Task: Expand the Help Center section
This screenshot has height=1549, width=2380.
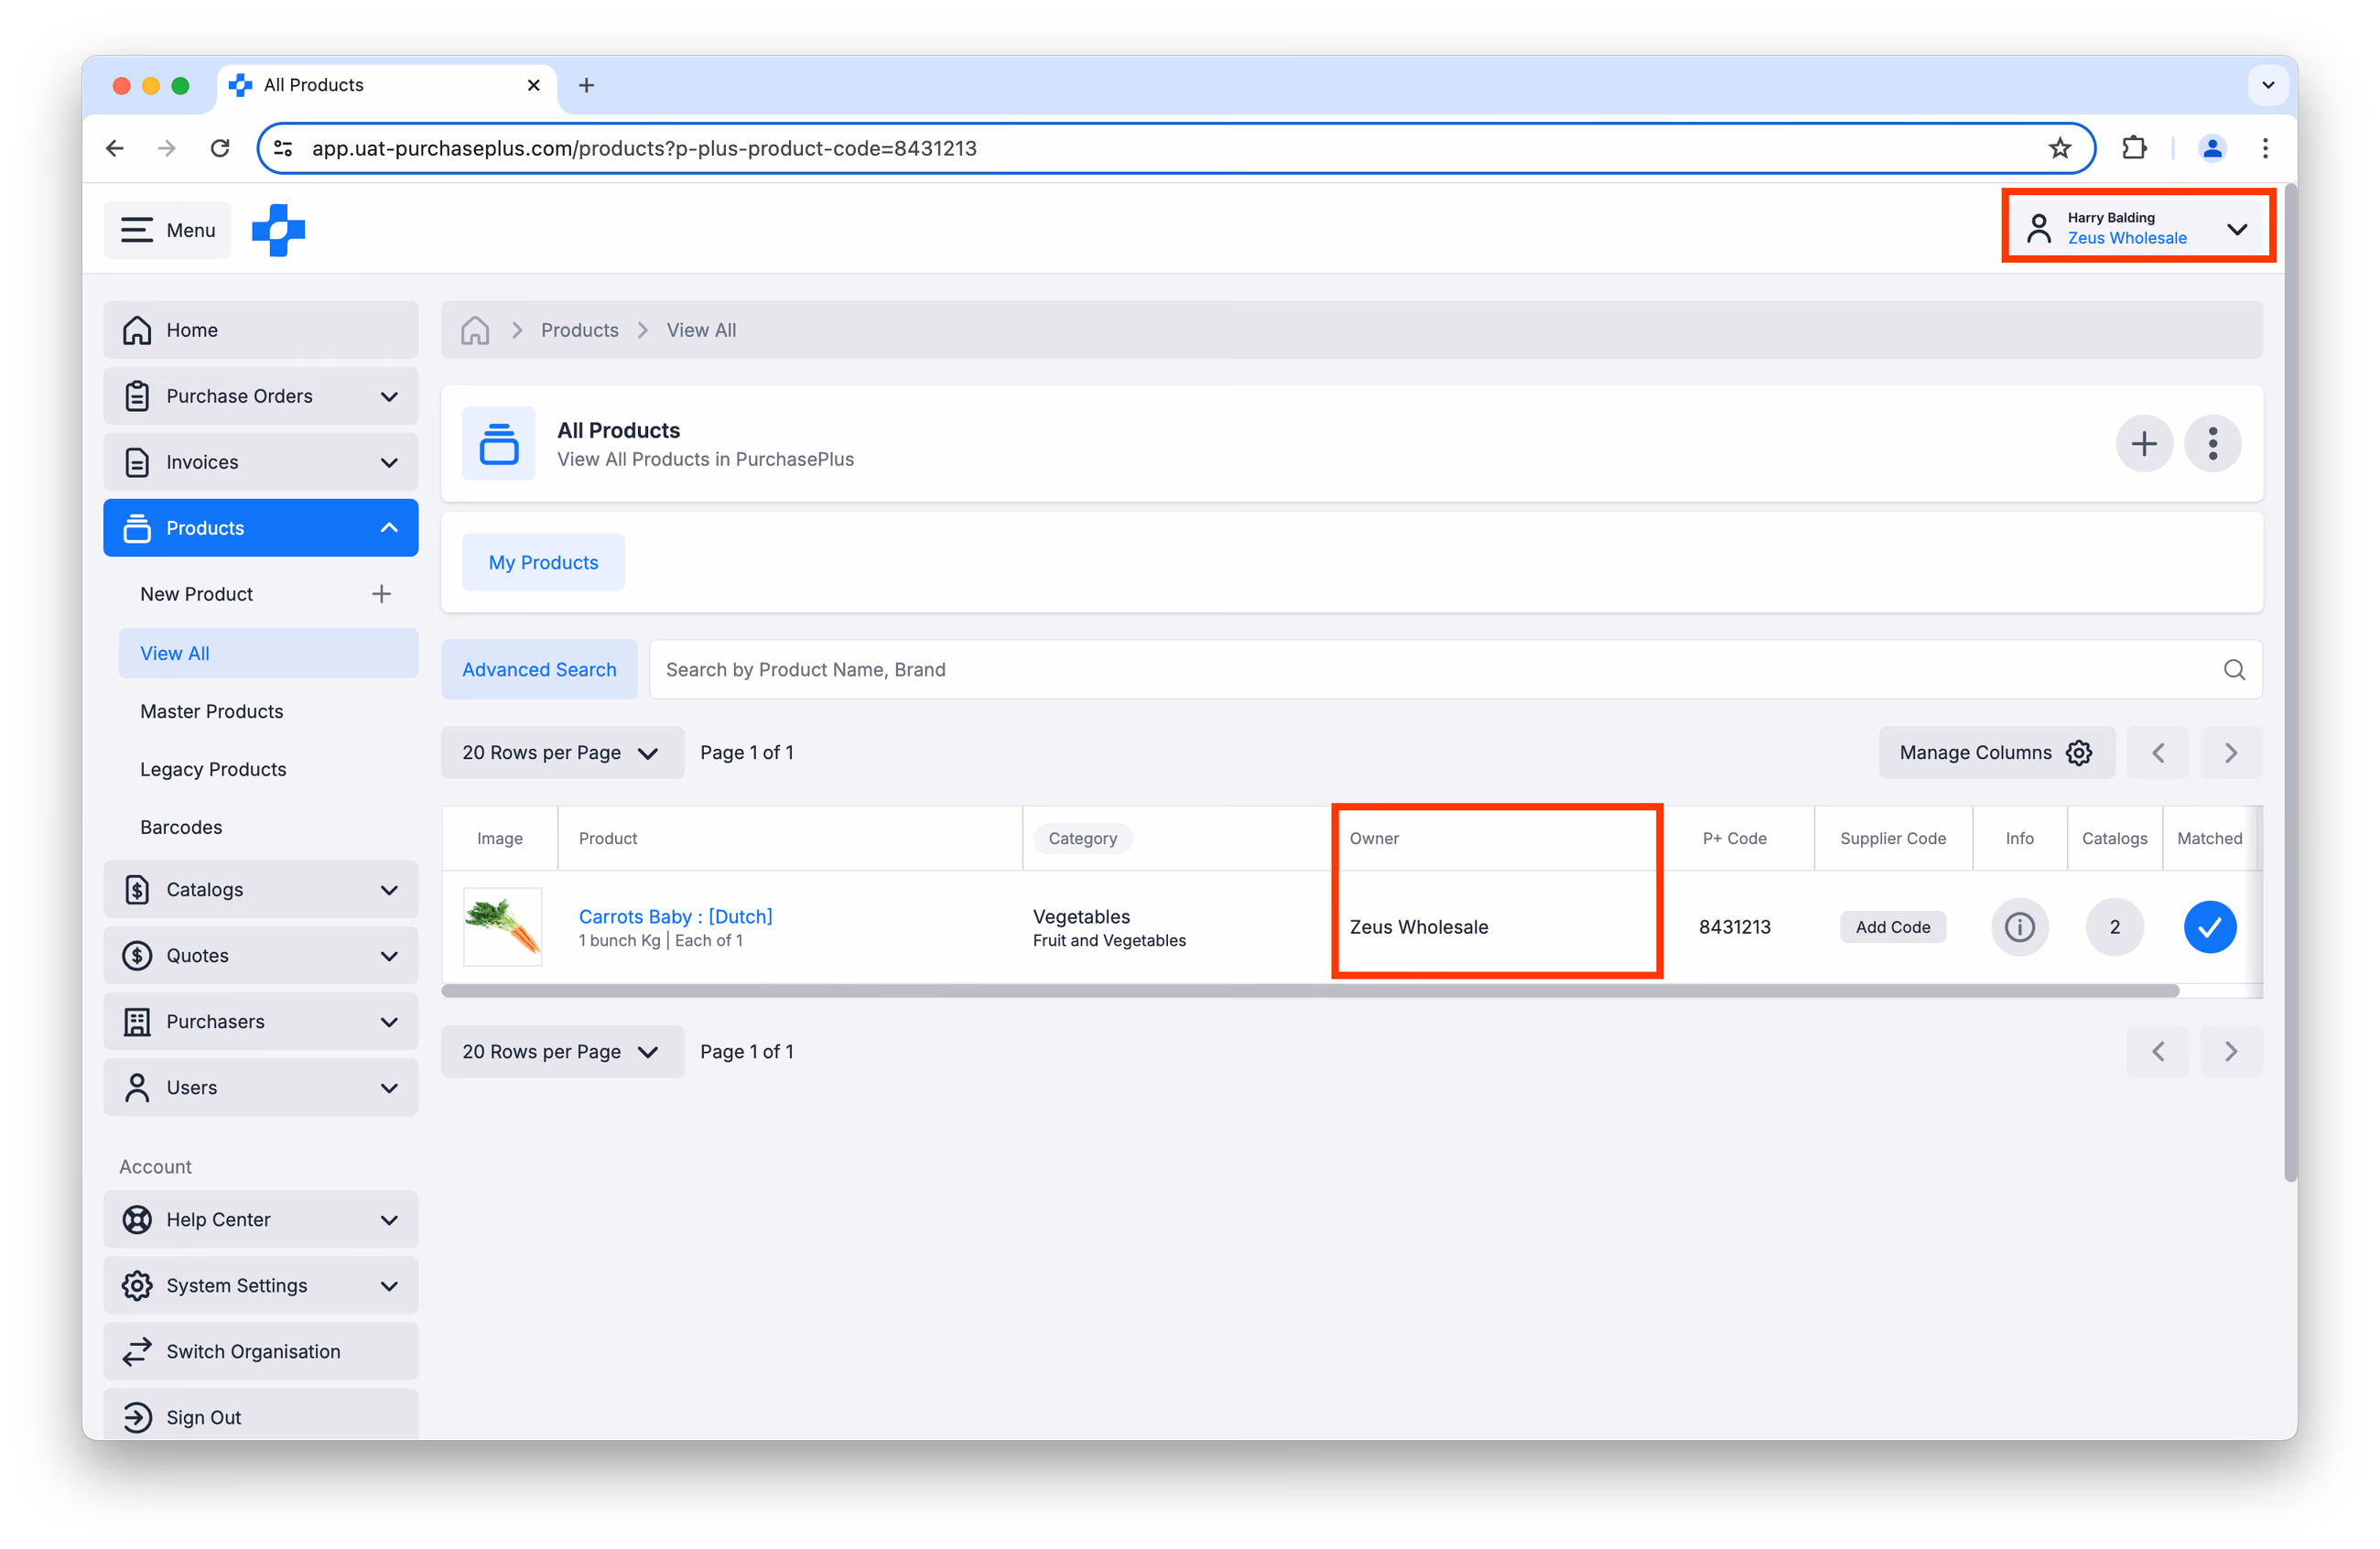Action: [260, 1219]
